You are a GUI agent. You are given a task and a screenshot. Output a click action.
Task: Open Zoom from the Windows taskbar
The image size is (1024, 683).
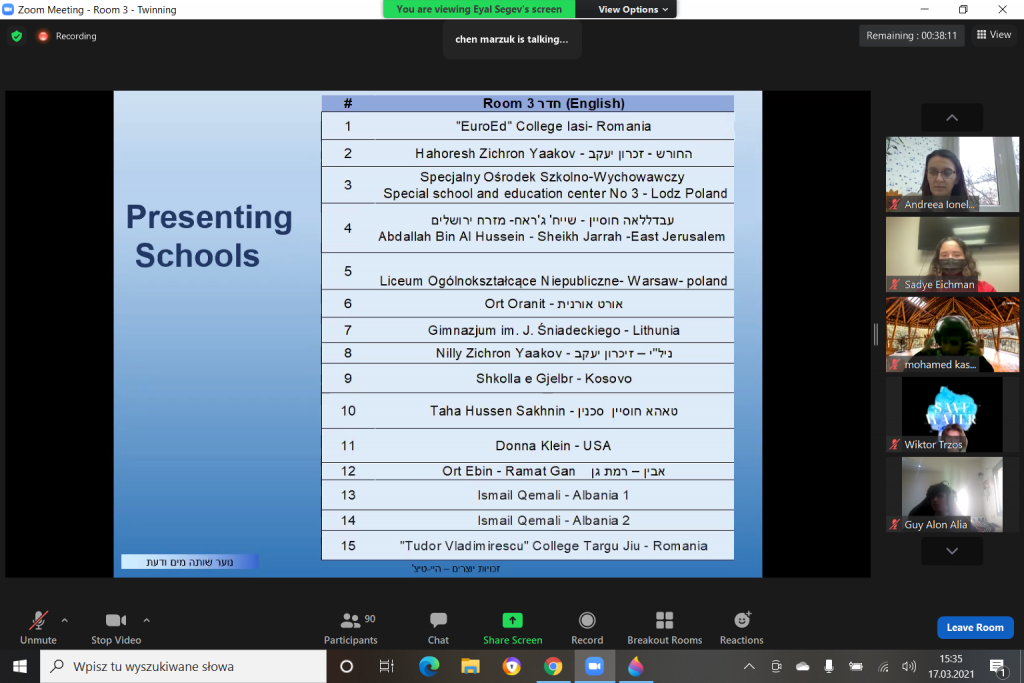coord(594,666)
